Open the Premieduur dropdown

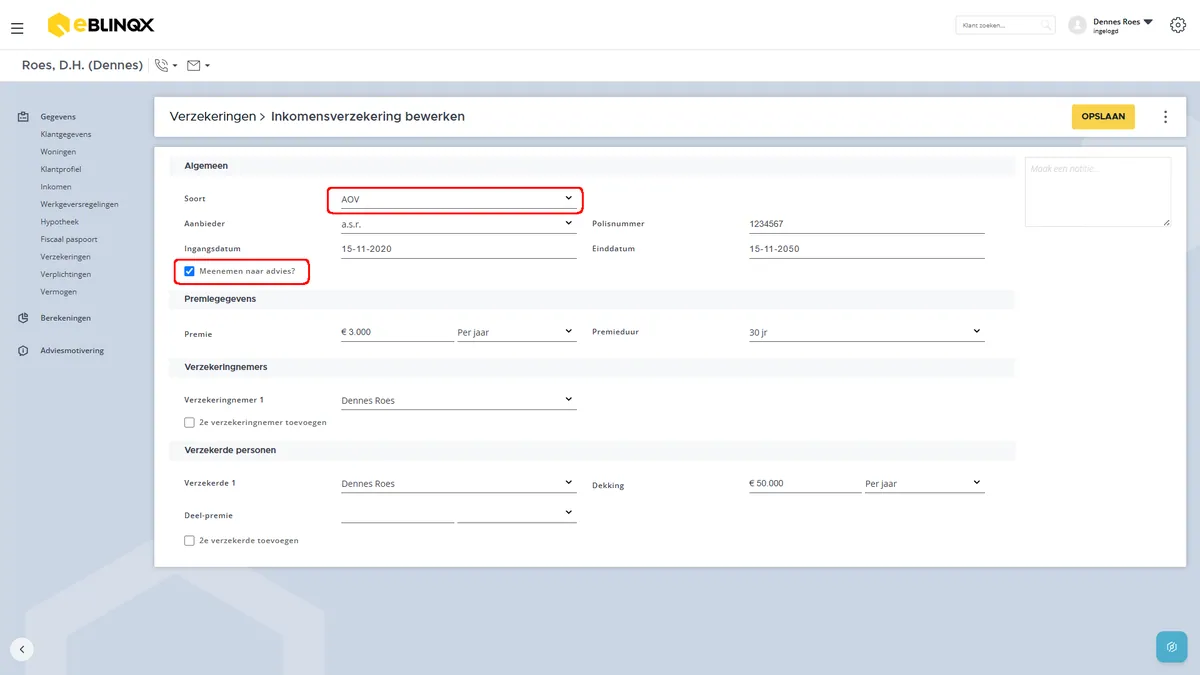(x=866, y=332)
